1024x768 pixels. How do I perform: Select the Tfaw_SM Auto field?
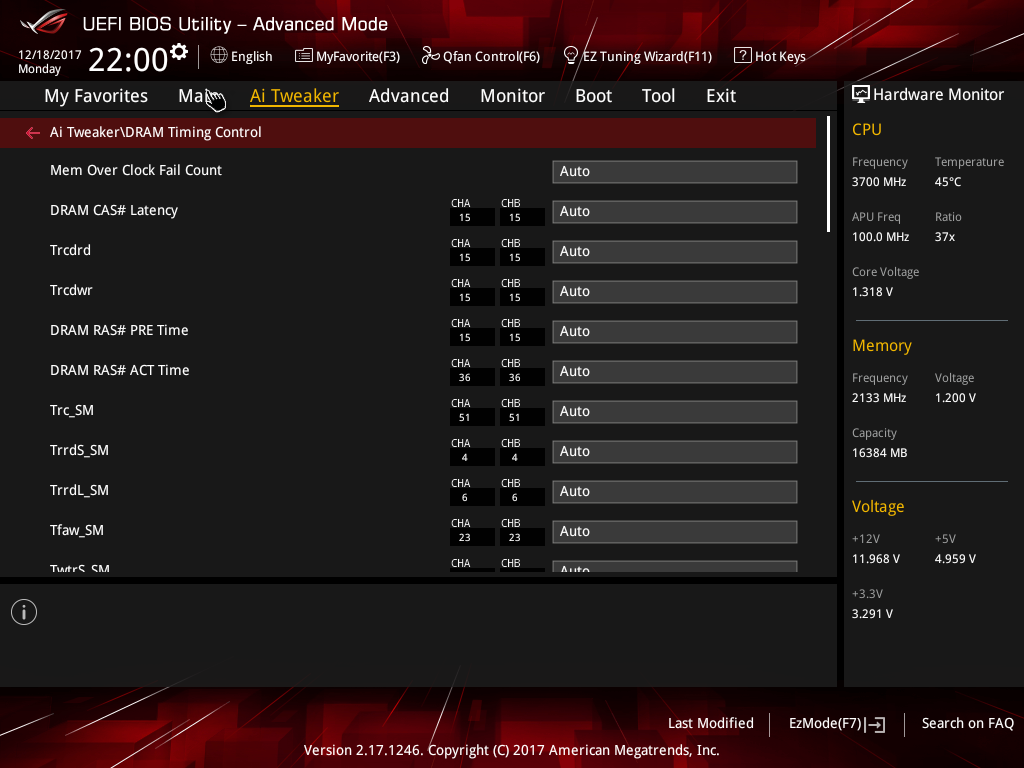tap(675, 532)
